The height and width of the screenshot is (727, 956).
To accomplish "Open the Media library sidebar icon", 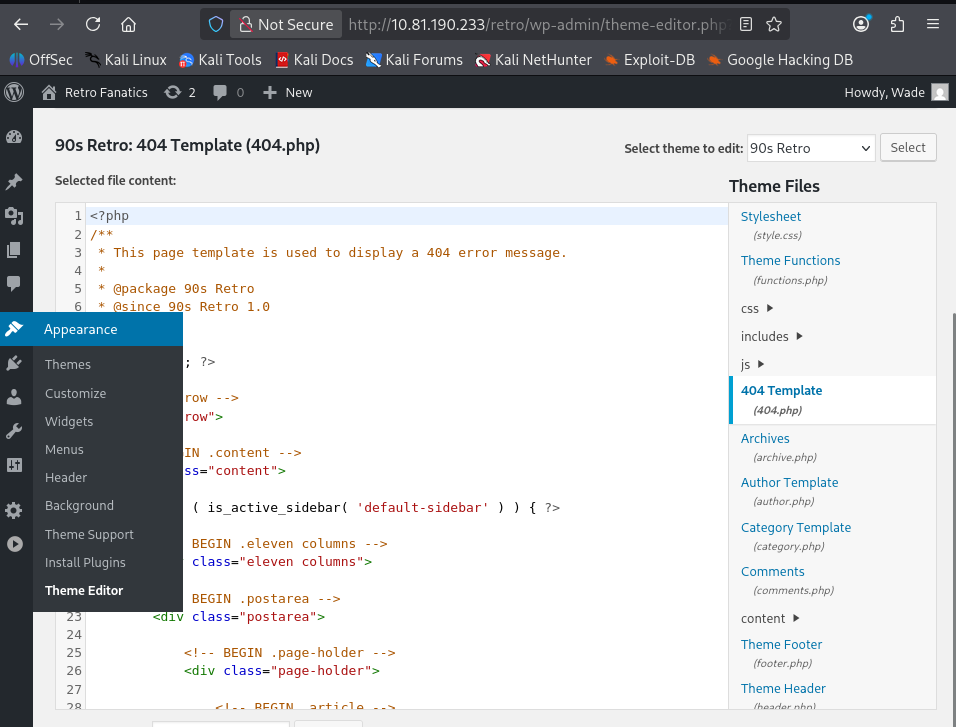I will point(14,215).
